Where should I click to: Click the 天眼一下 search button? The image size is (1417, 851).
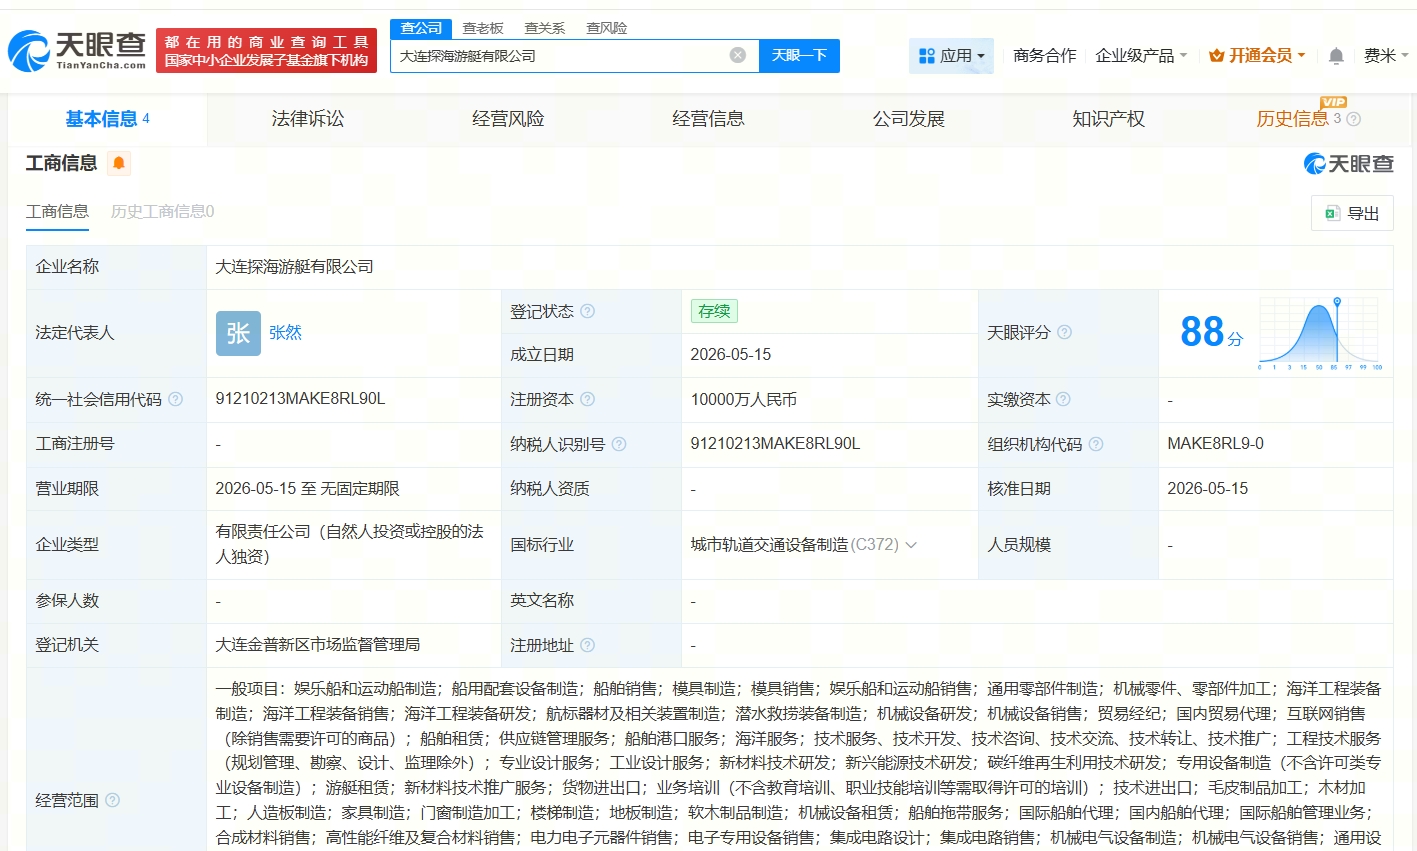799,55
